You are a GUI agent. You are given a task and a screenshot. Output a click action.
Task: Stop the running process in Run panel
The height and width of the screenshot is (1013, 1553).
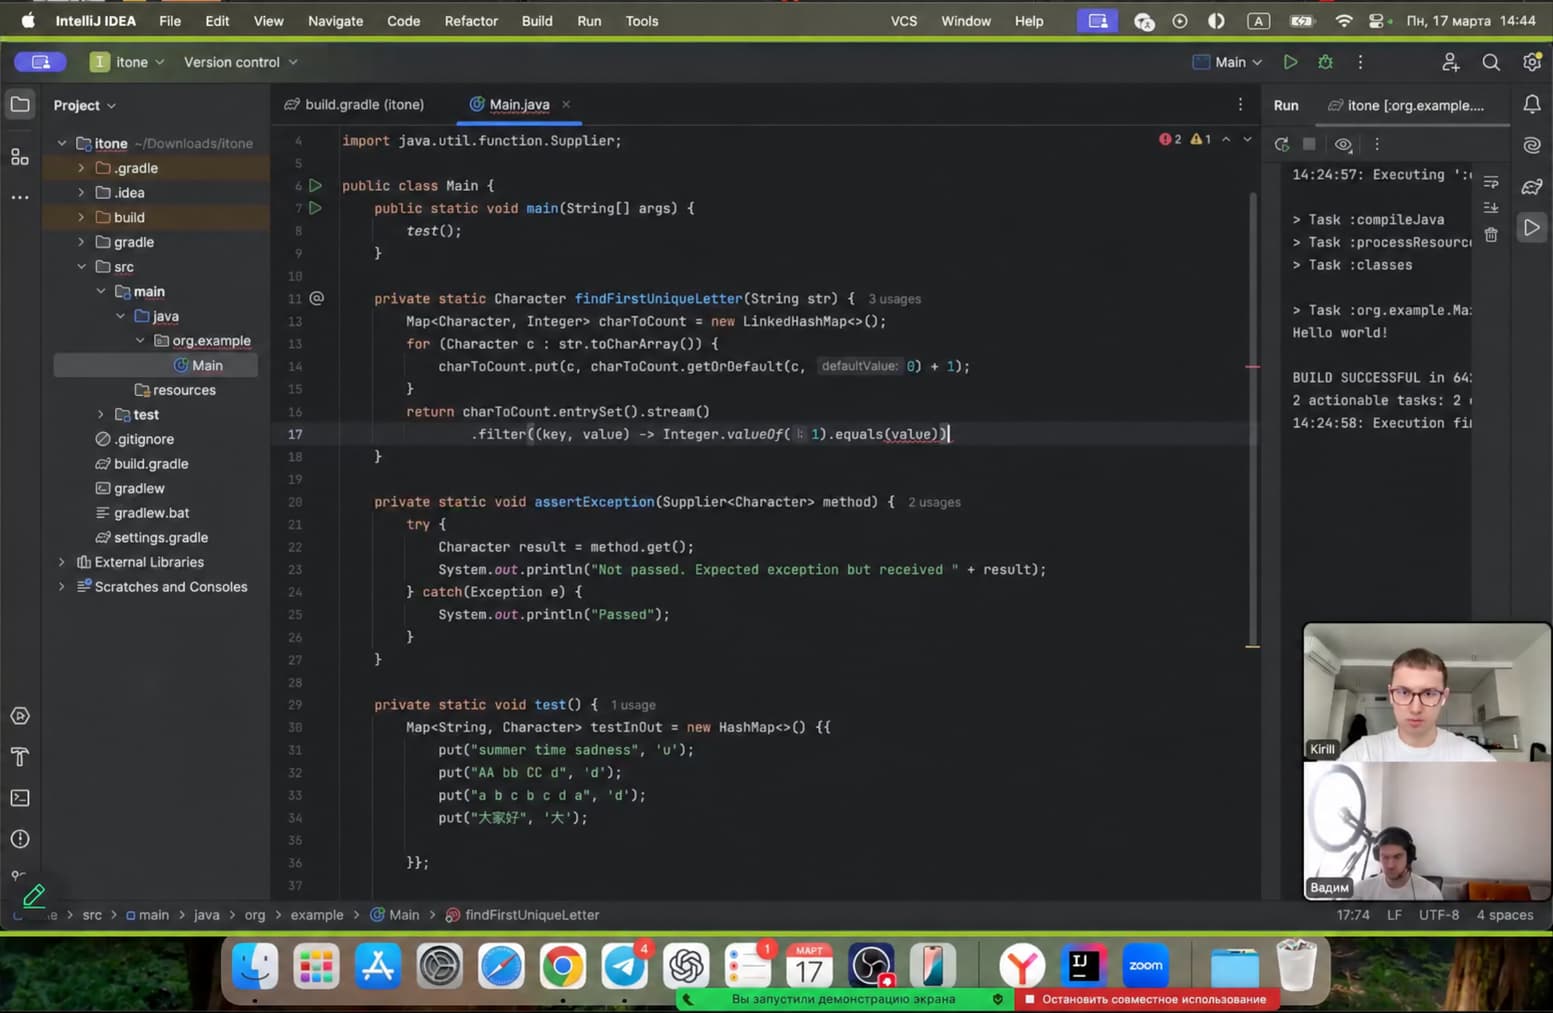coord(1309,144)
